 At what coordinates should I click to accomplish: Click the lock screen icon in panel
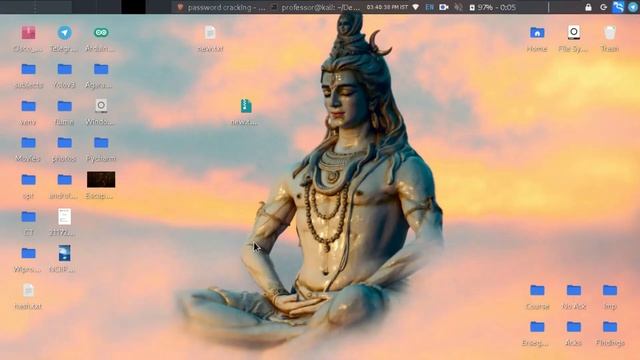(x=588, y=7)
